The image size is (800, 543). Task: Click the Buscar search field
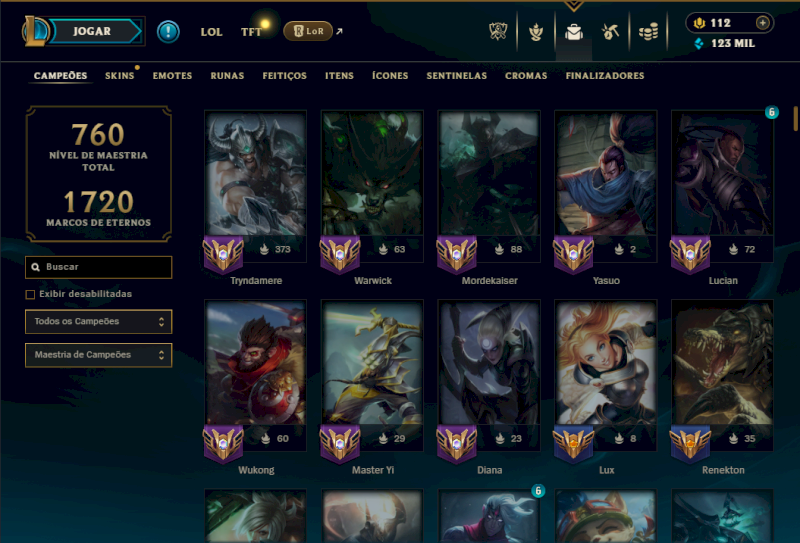pos(98,267)
